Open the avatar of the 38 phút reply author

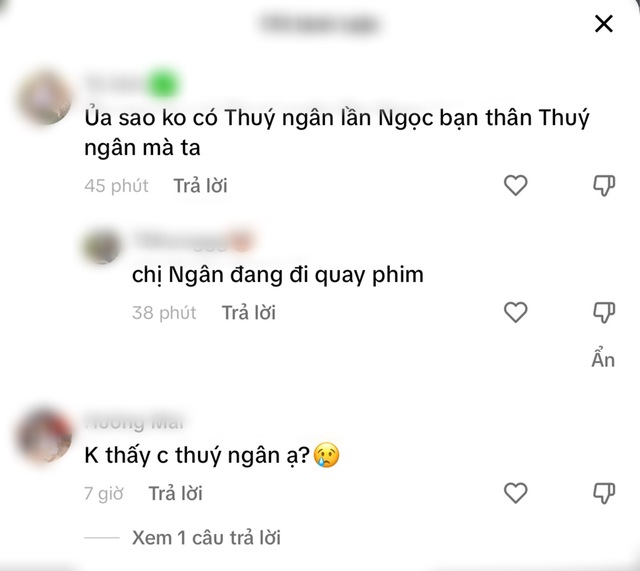point(101,246)
